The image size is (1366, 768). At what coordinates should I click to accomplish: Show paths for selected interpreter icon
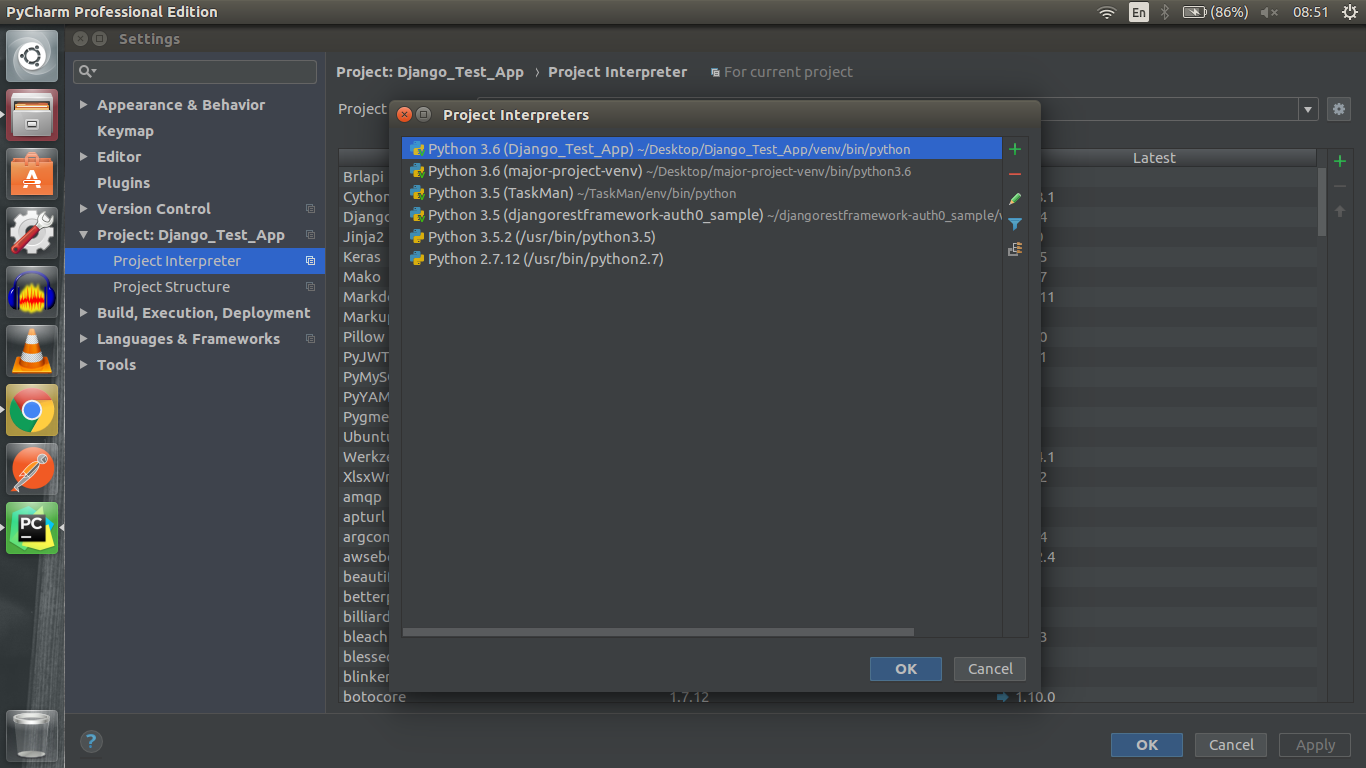pyautogui.click(x=1015, y=249)
